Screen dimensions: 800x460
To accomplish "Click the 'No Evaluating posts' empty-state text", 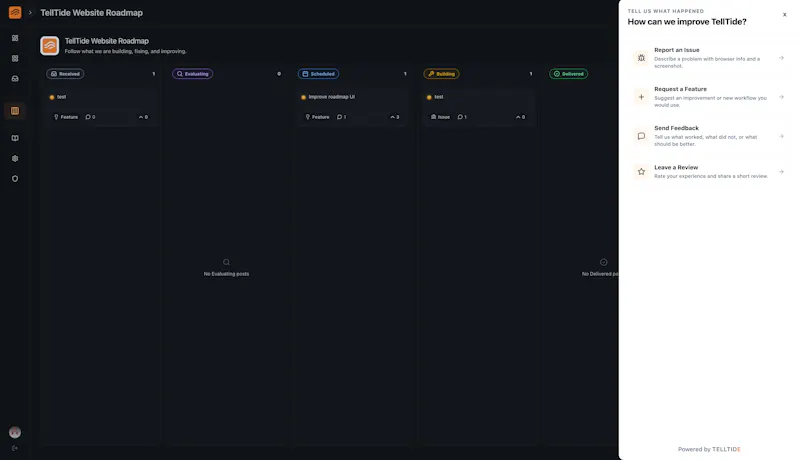I will point(227,274).
